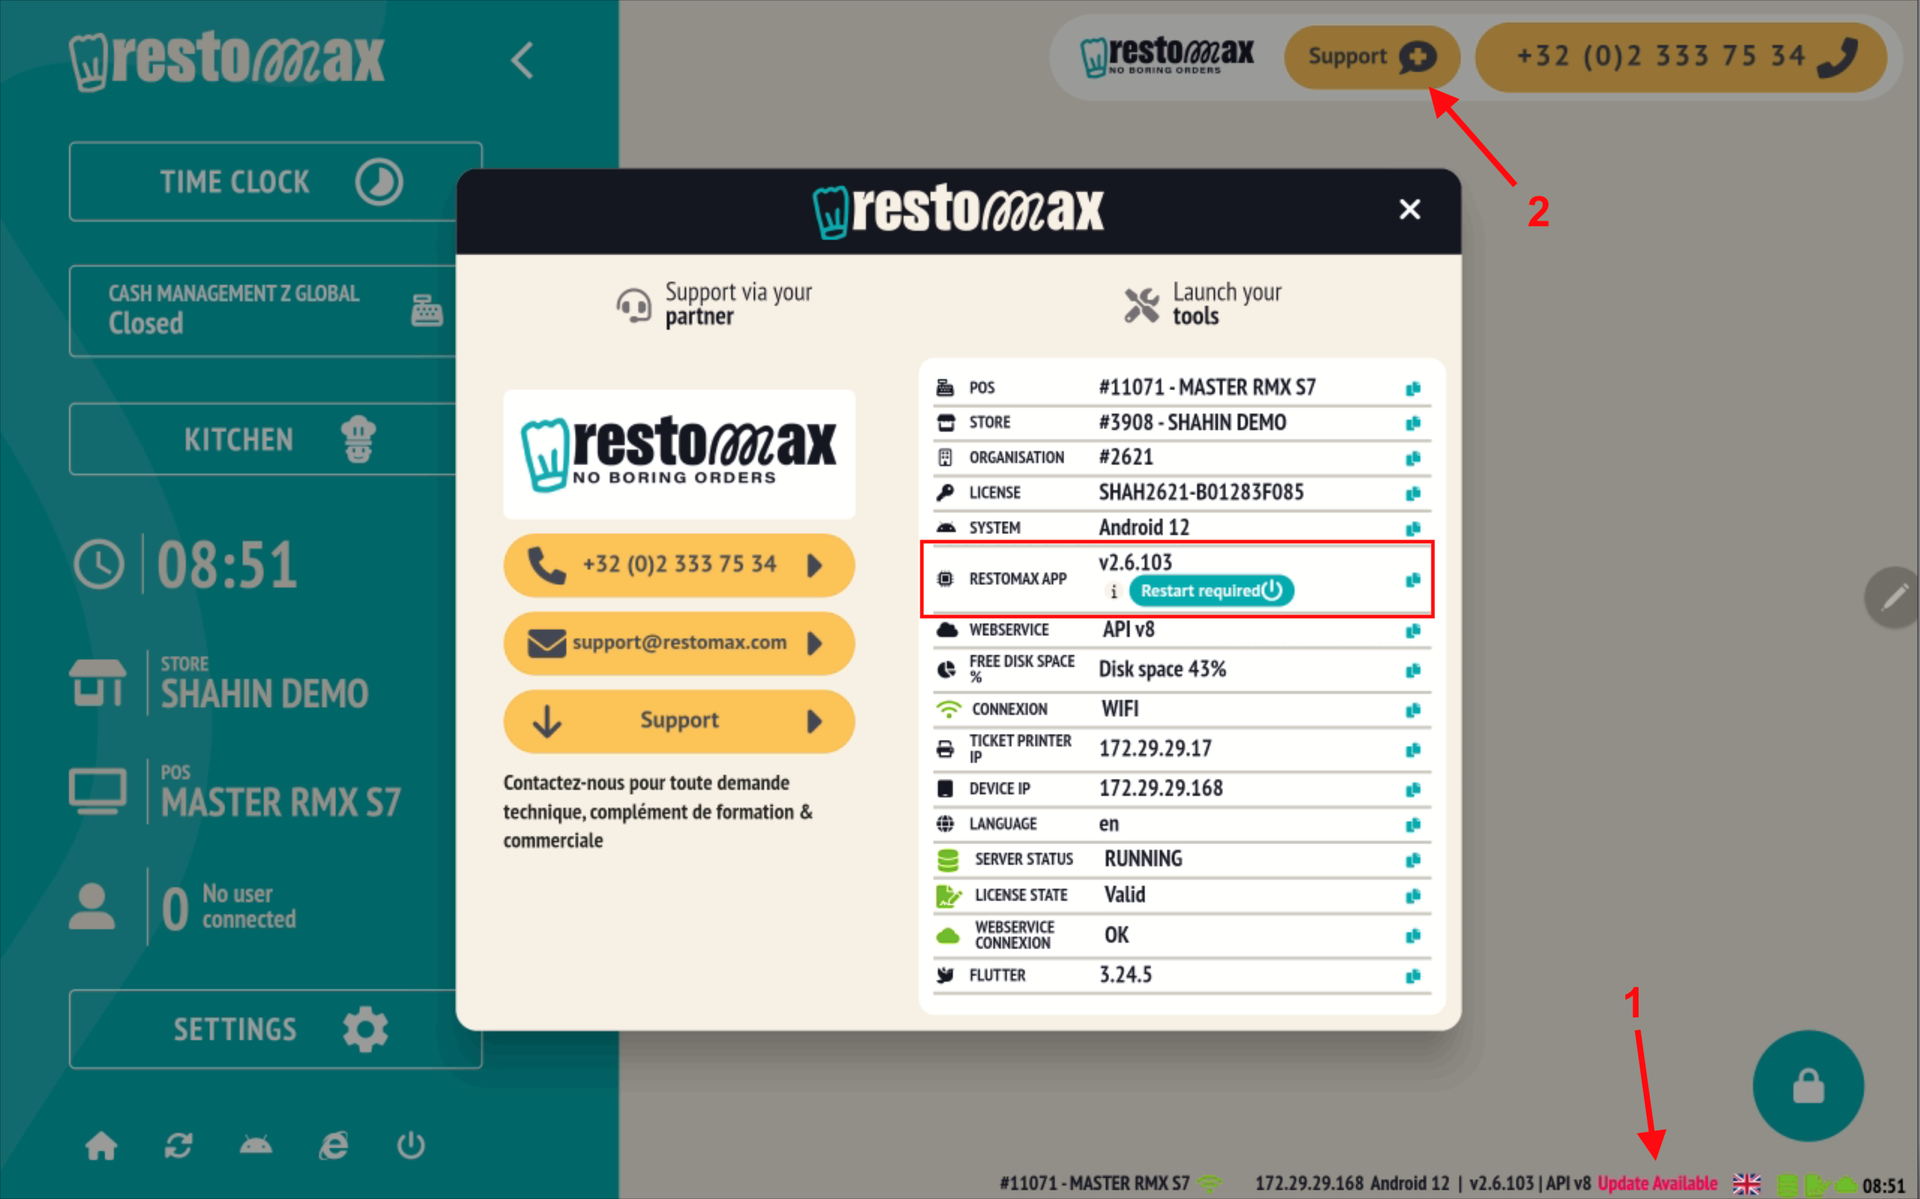
Task: Open the yellow Support download button
Action: point(678,721)
